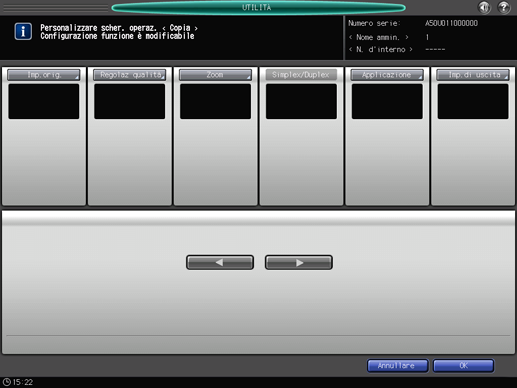Click the black preview box under Regolaz qualità

[x=129, y=101]
